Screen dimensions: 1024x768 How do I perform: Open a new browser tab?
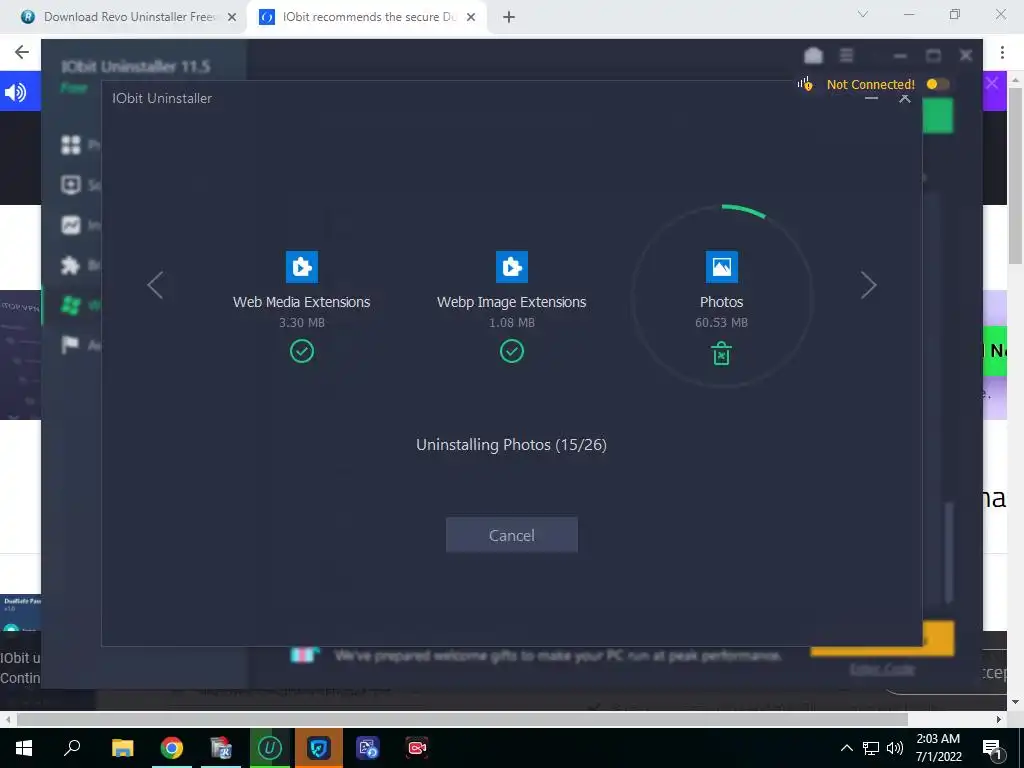(x=509, y=17)
